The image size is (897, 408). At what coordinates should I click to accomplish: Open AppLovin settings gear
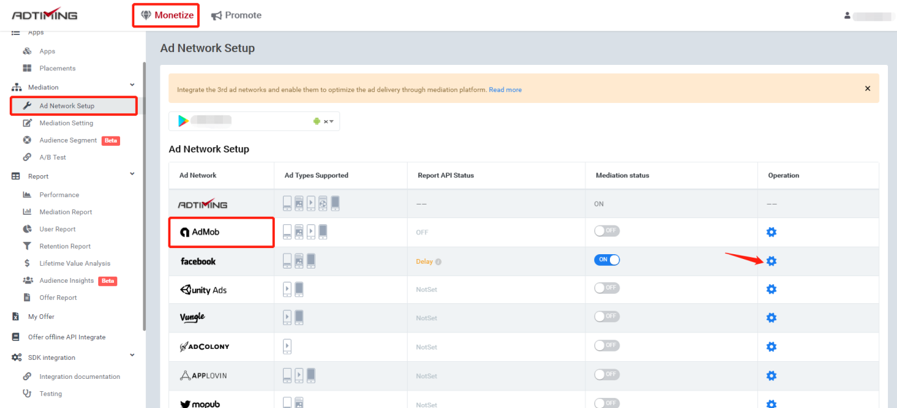[x=771, y=375]
